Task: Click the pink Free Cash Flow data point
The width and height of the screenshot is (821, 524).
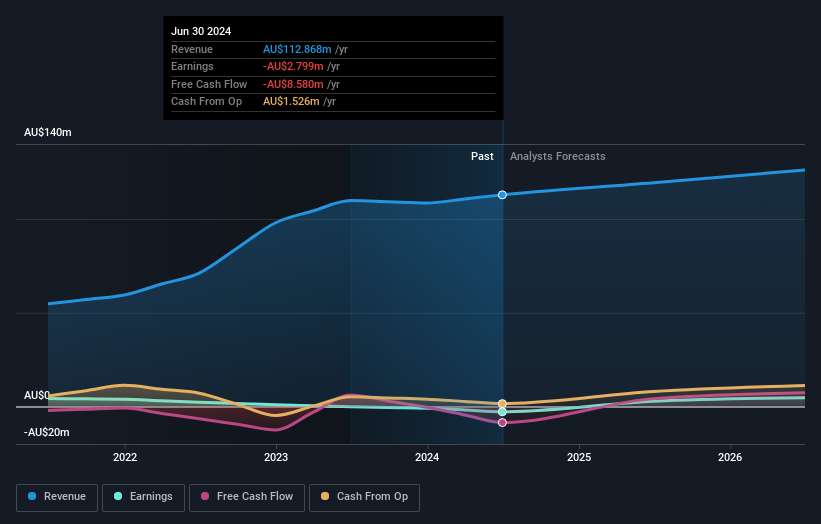Action: click(502, 422)
